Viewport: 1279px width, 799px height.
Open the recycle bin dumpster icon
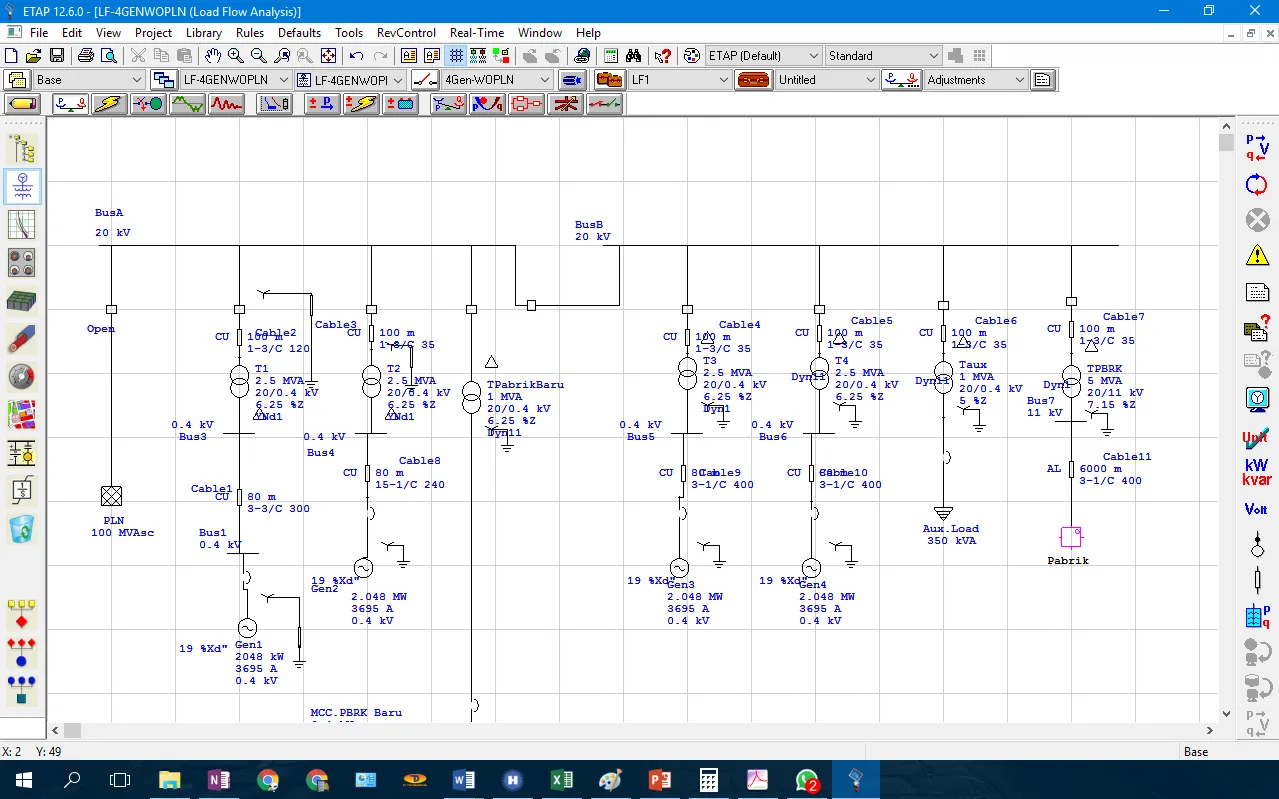tap(22, 528)
